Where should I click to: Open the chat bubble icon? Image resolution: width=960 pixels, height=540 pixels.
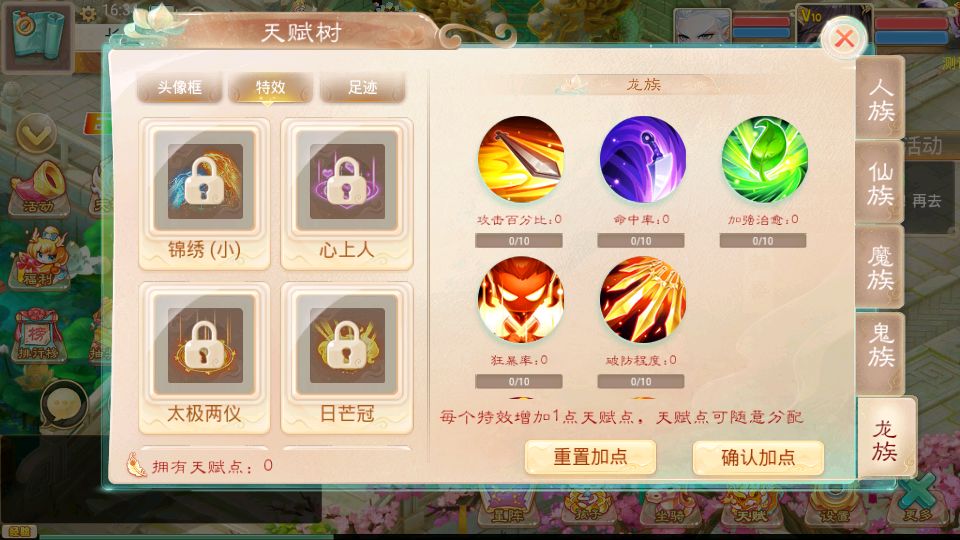point(64,406)
